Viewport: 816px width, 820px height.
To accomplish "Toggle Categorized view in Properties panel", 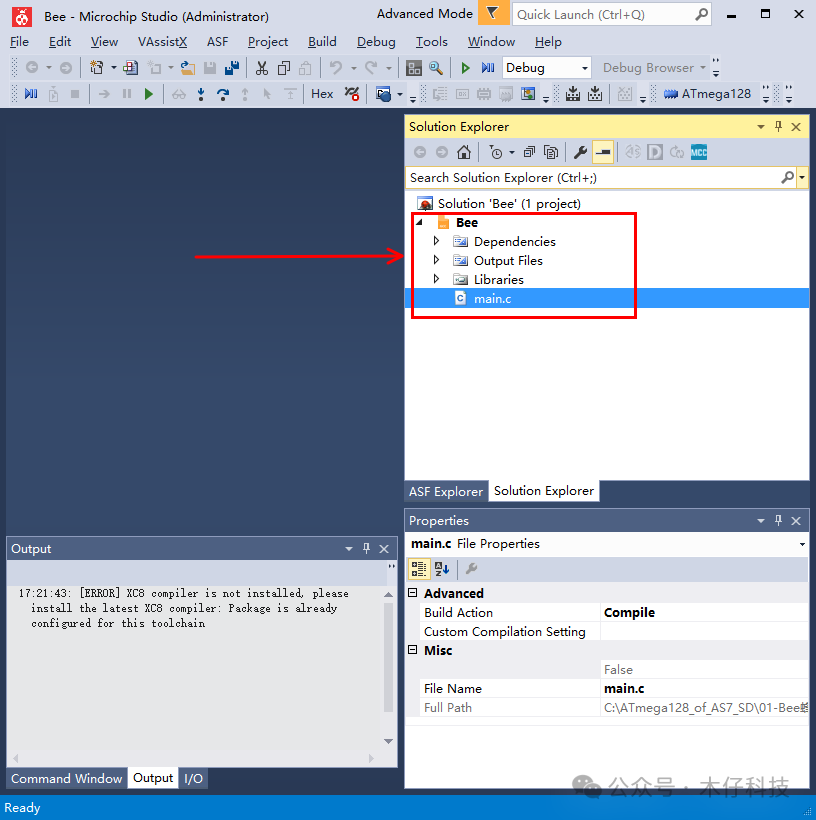I will click(419, 569).
